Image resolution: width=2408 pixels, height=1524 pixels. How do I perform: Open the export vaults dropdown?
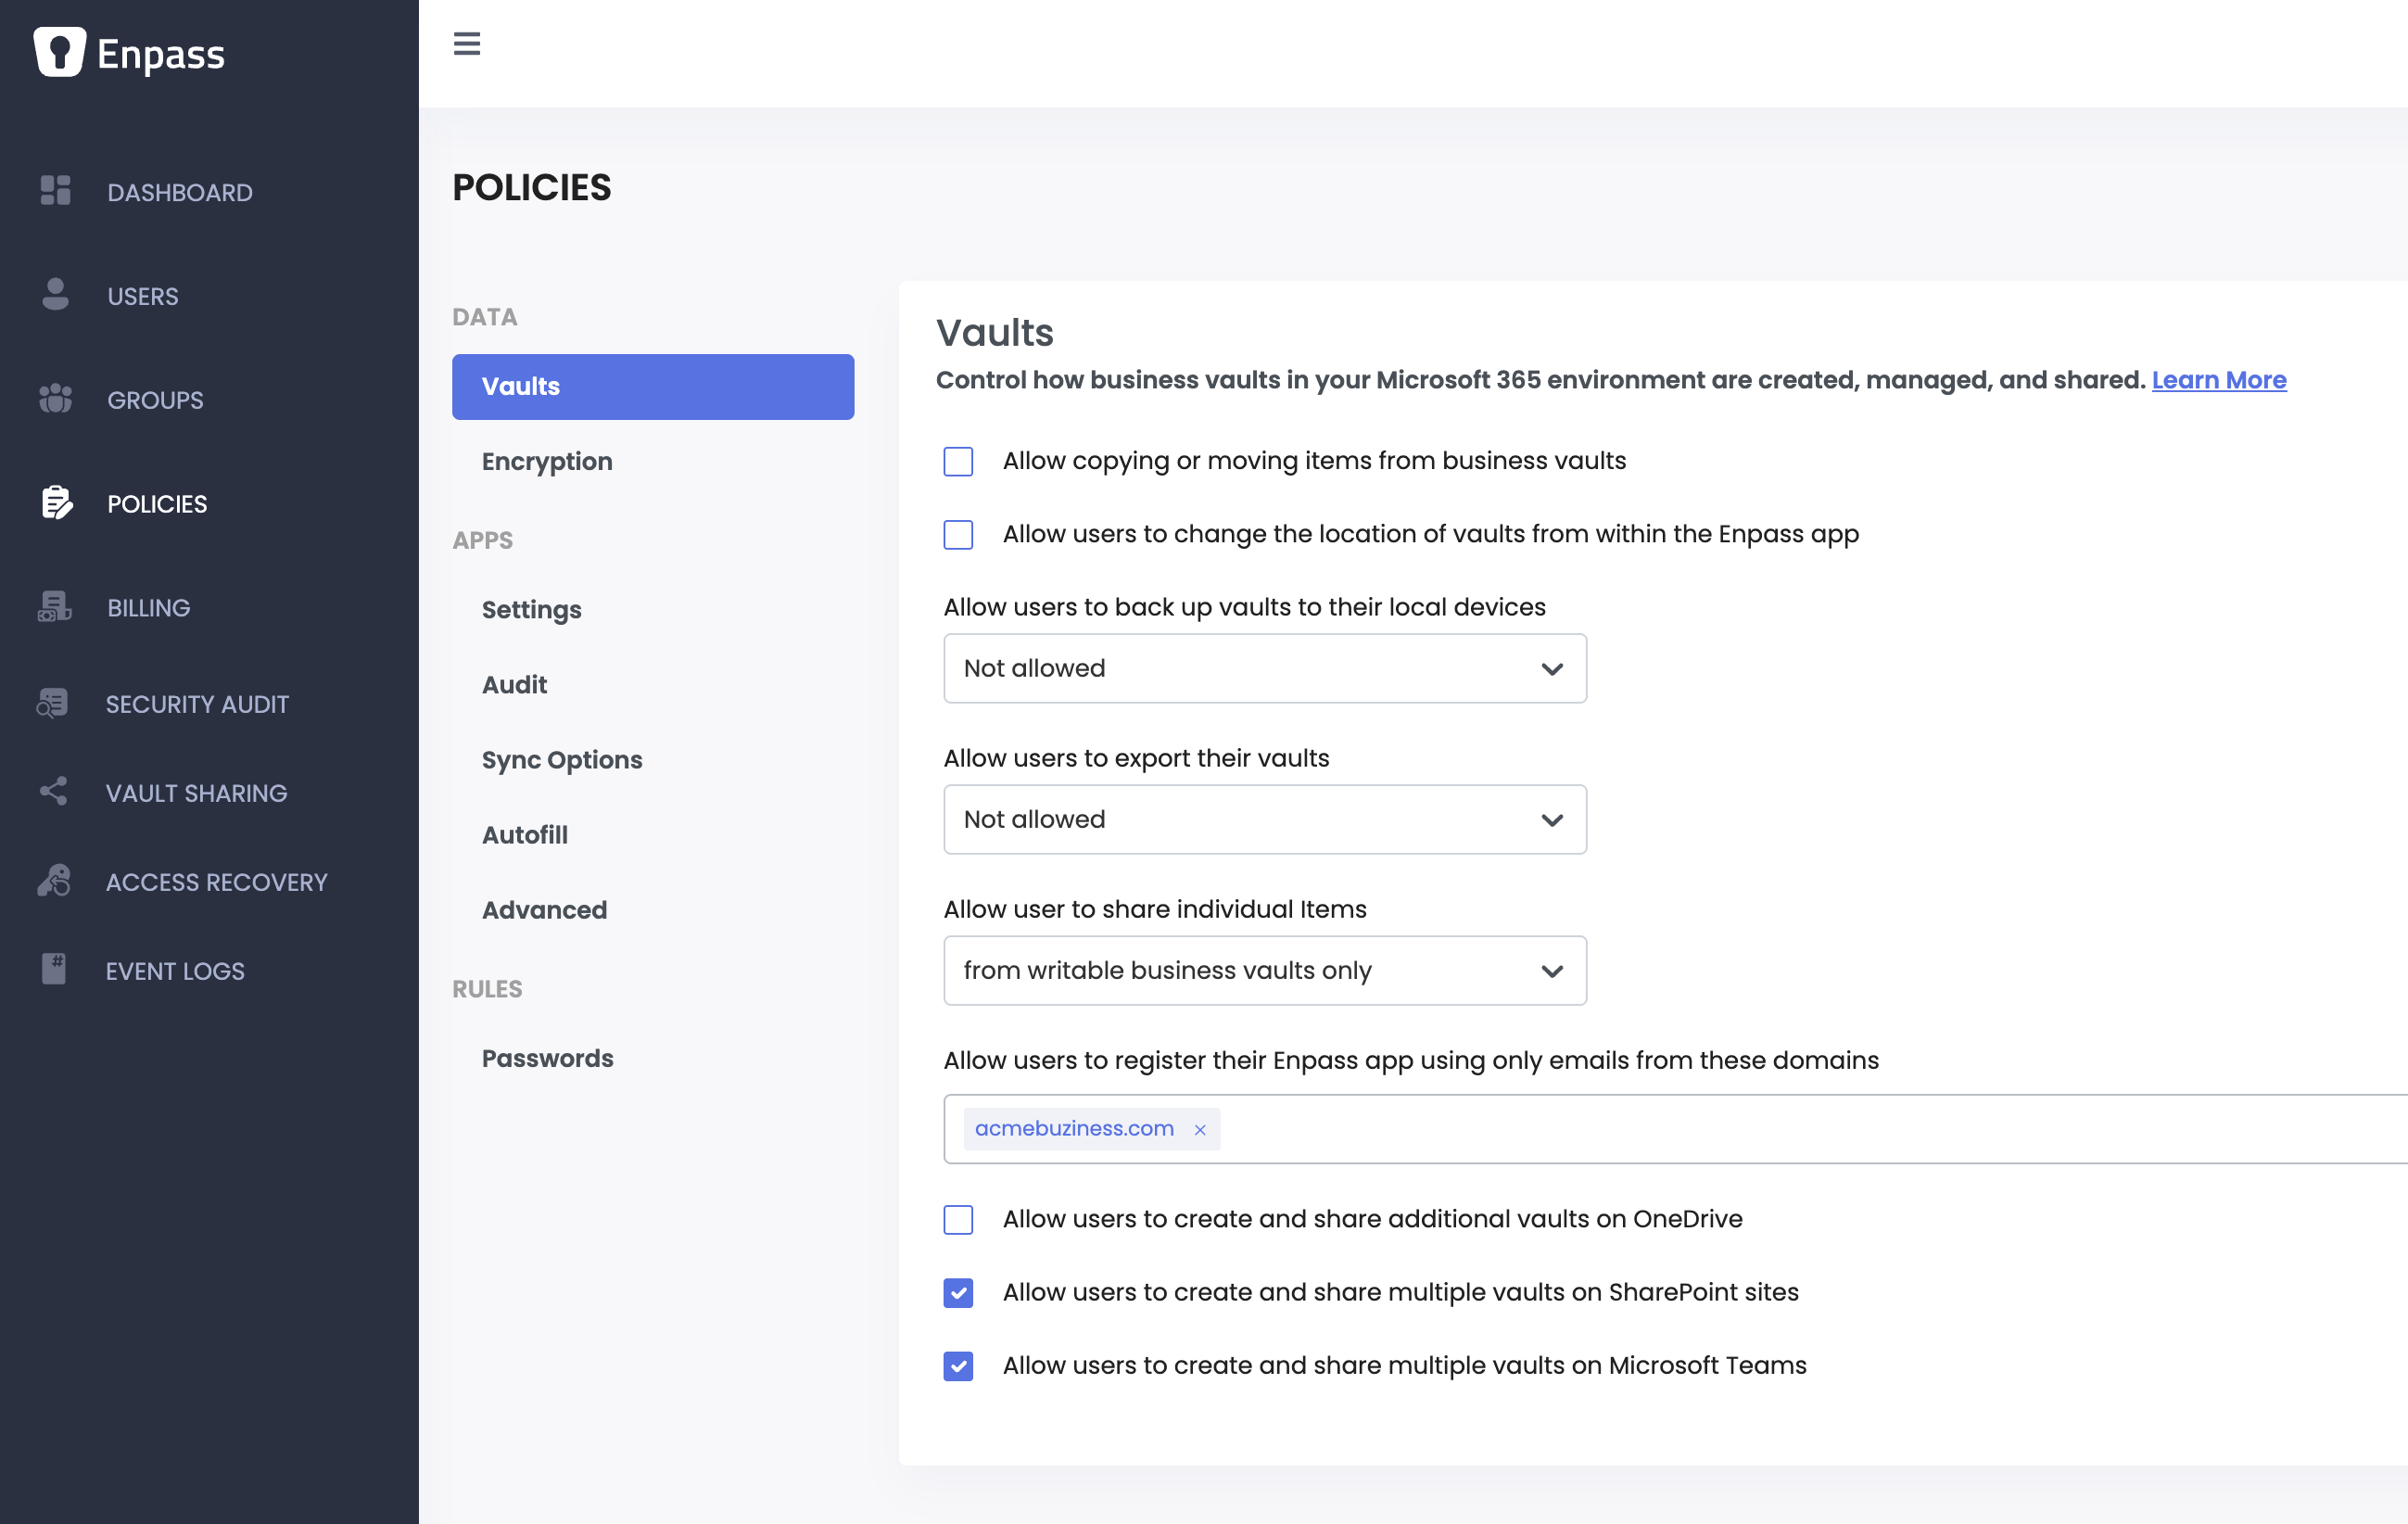pyautogui.click(x=1265, y=819)
